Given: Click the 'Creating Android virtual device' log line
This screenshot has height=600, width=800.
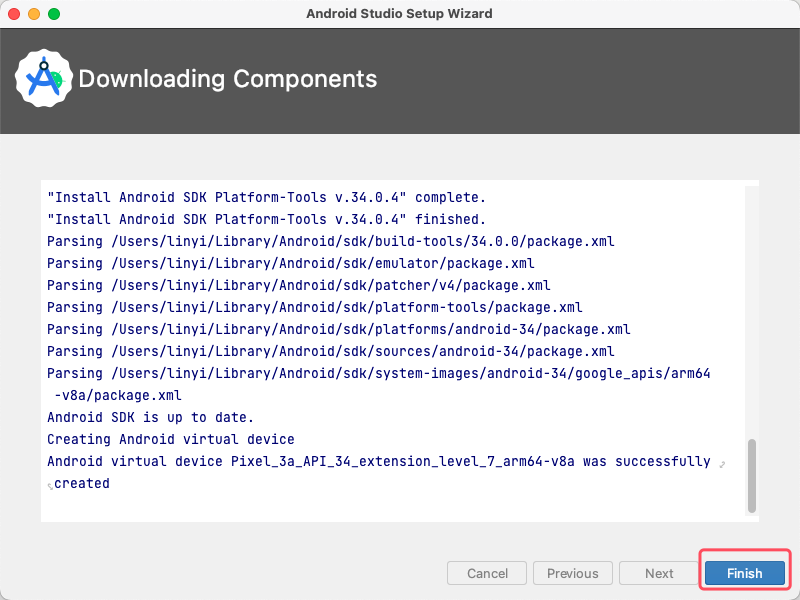Looking at the screenshot, I should [171, 439].
